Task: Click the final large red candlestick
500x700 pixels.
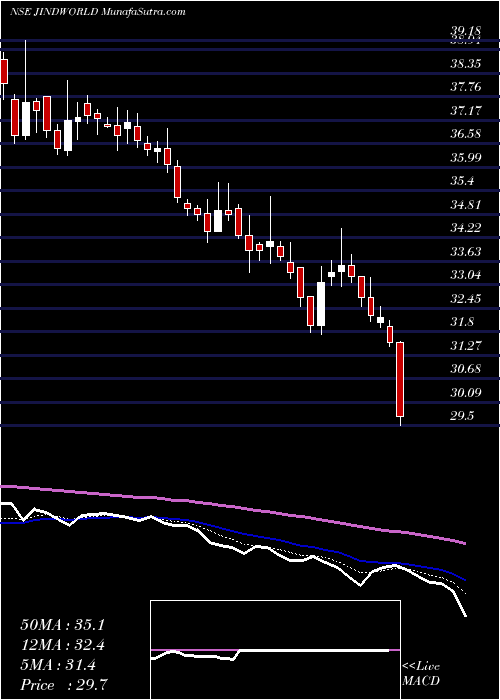Action: click(x=400, y=379)
